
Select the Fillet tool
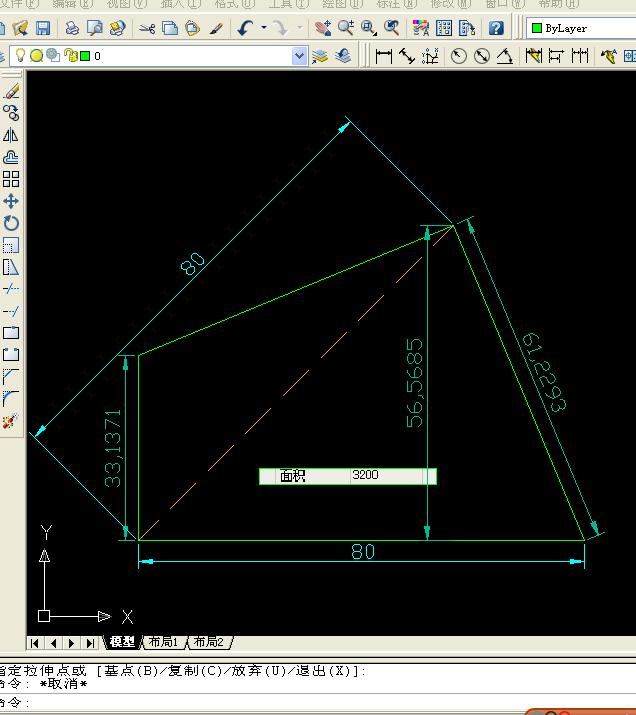[11, 399]
